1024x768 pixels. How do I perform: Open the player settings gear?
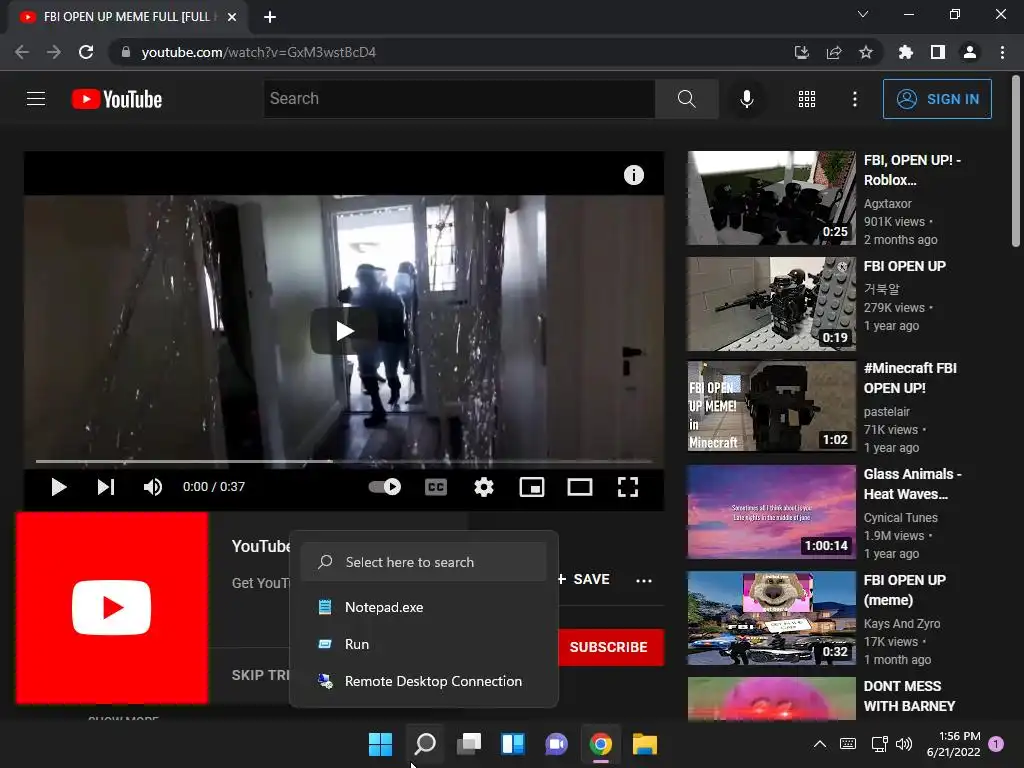483,487
